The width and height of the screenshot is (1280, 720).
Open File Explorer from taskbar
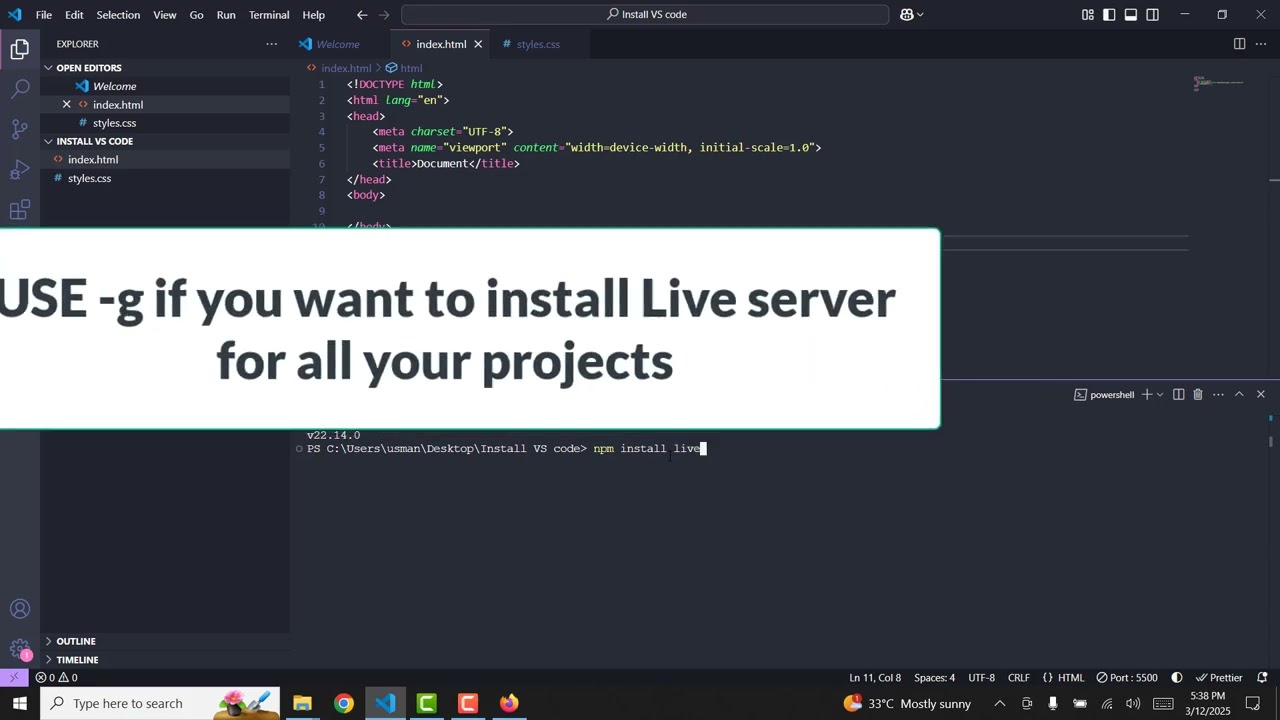click(x=302, y=703)
